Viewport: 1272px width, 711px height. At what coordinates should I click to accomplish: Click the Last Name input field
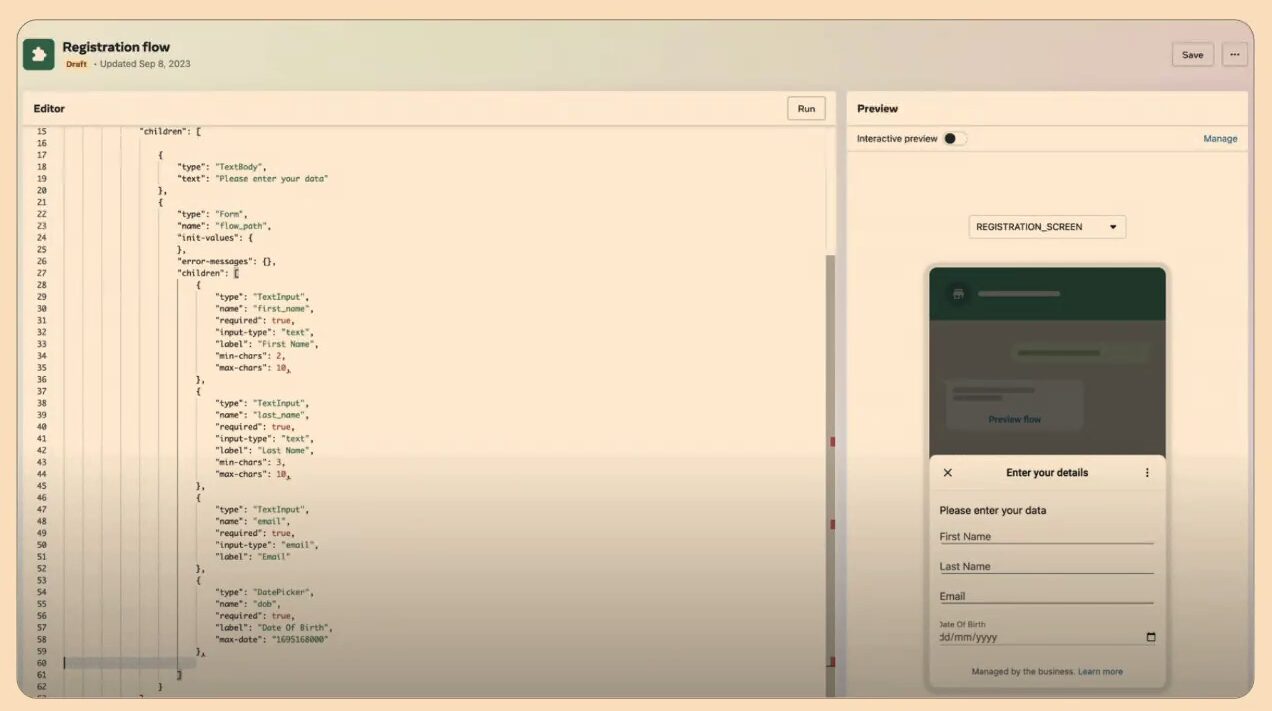coord(1045,567)
